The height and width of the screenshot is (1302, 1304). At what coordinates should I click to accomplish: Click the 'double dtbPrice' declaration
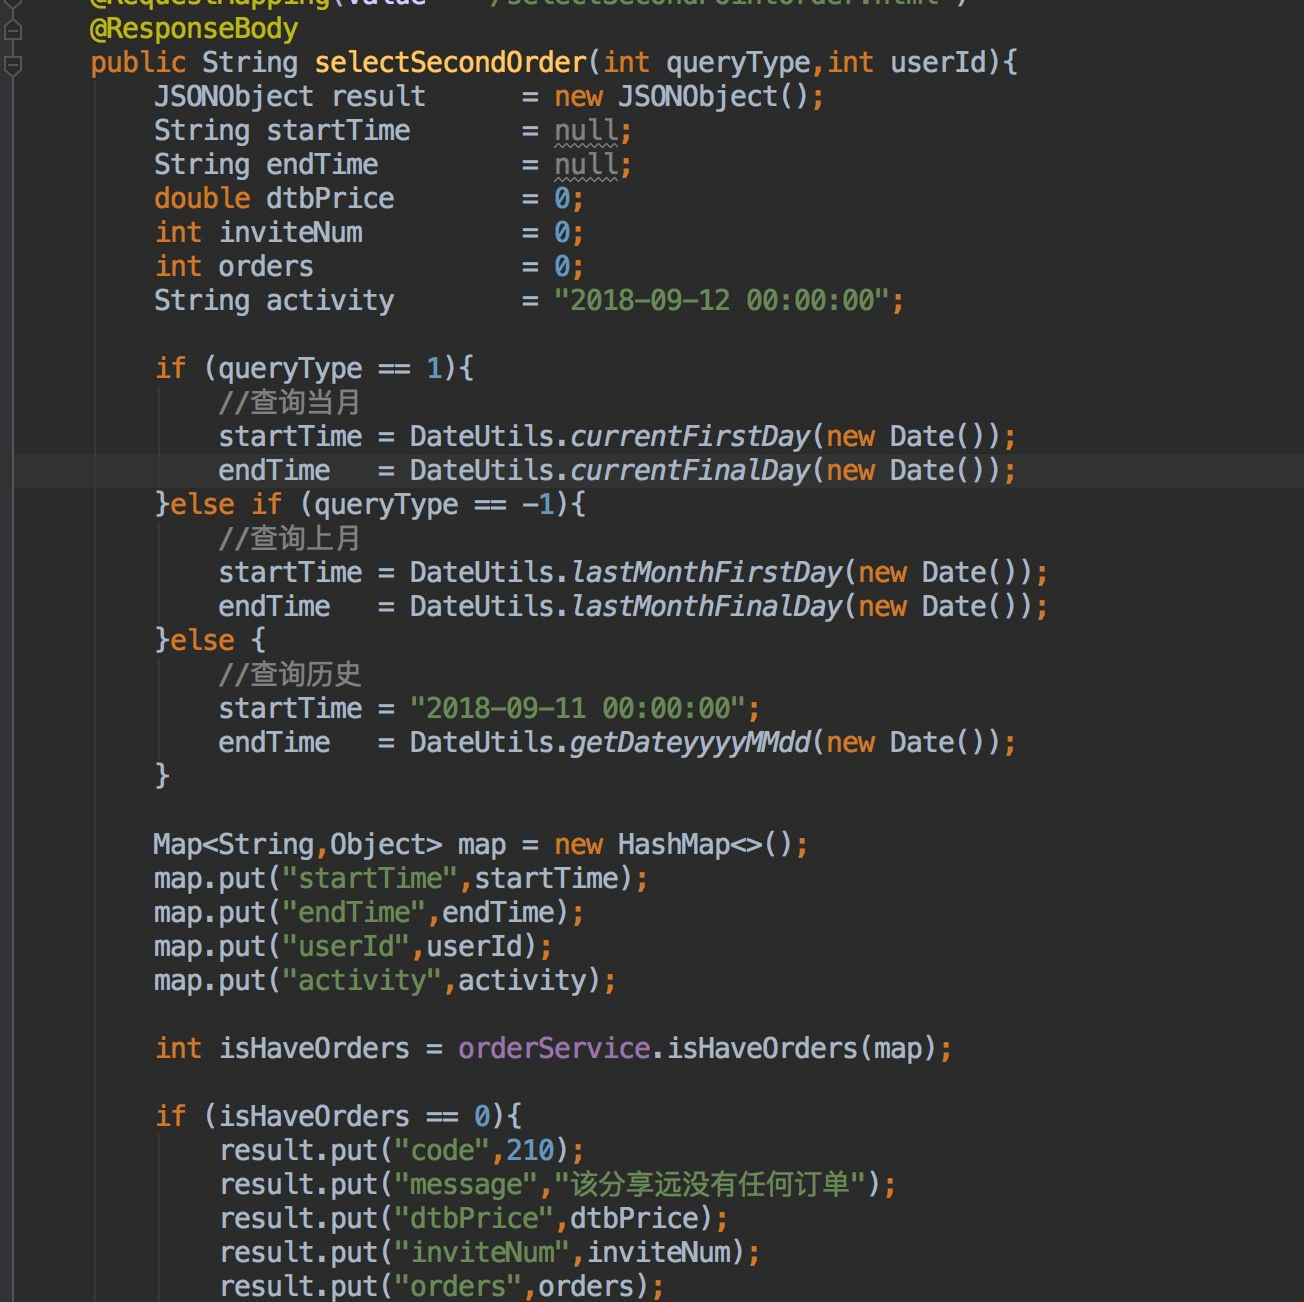coord(274,199)
